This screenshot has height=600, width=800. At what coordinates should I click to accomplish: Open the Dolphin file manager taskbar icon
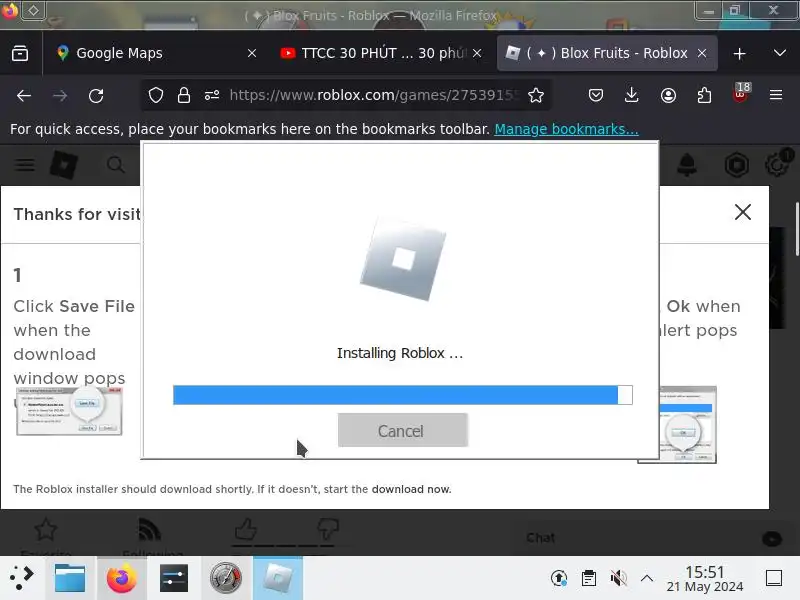pos(70,578)
